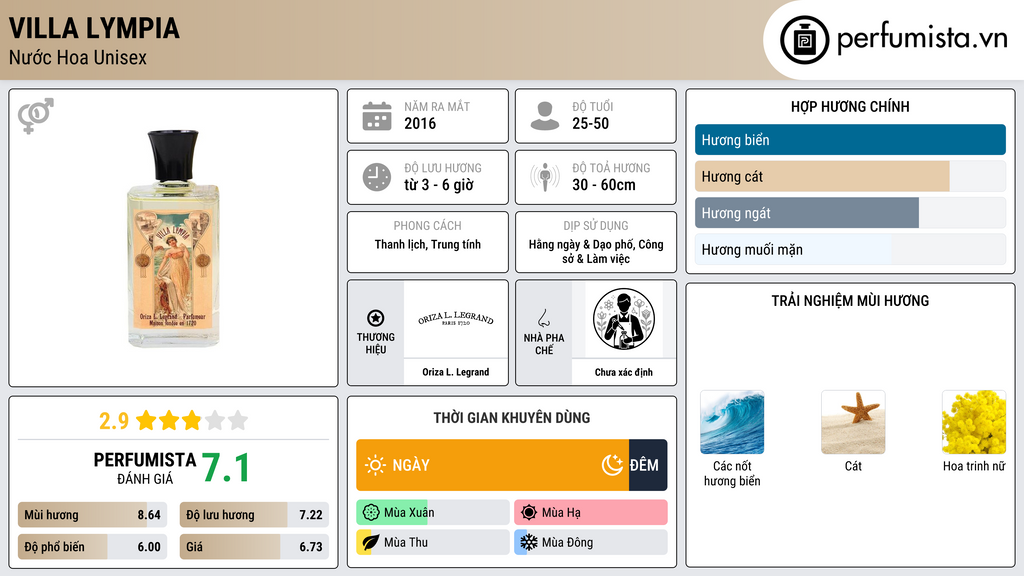Click the nose icon above Nhà Pha Chế
1024x576 pixels.
click(543, 318)
